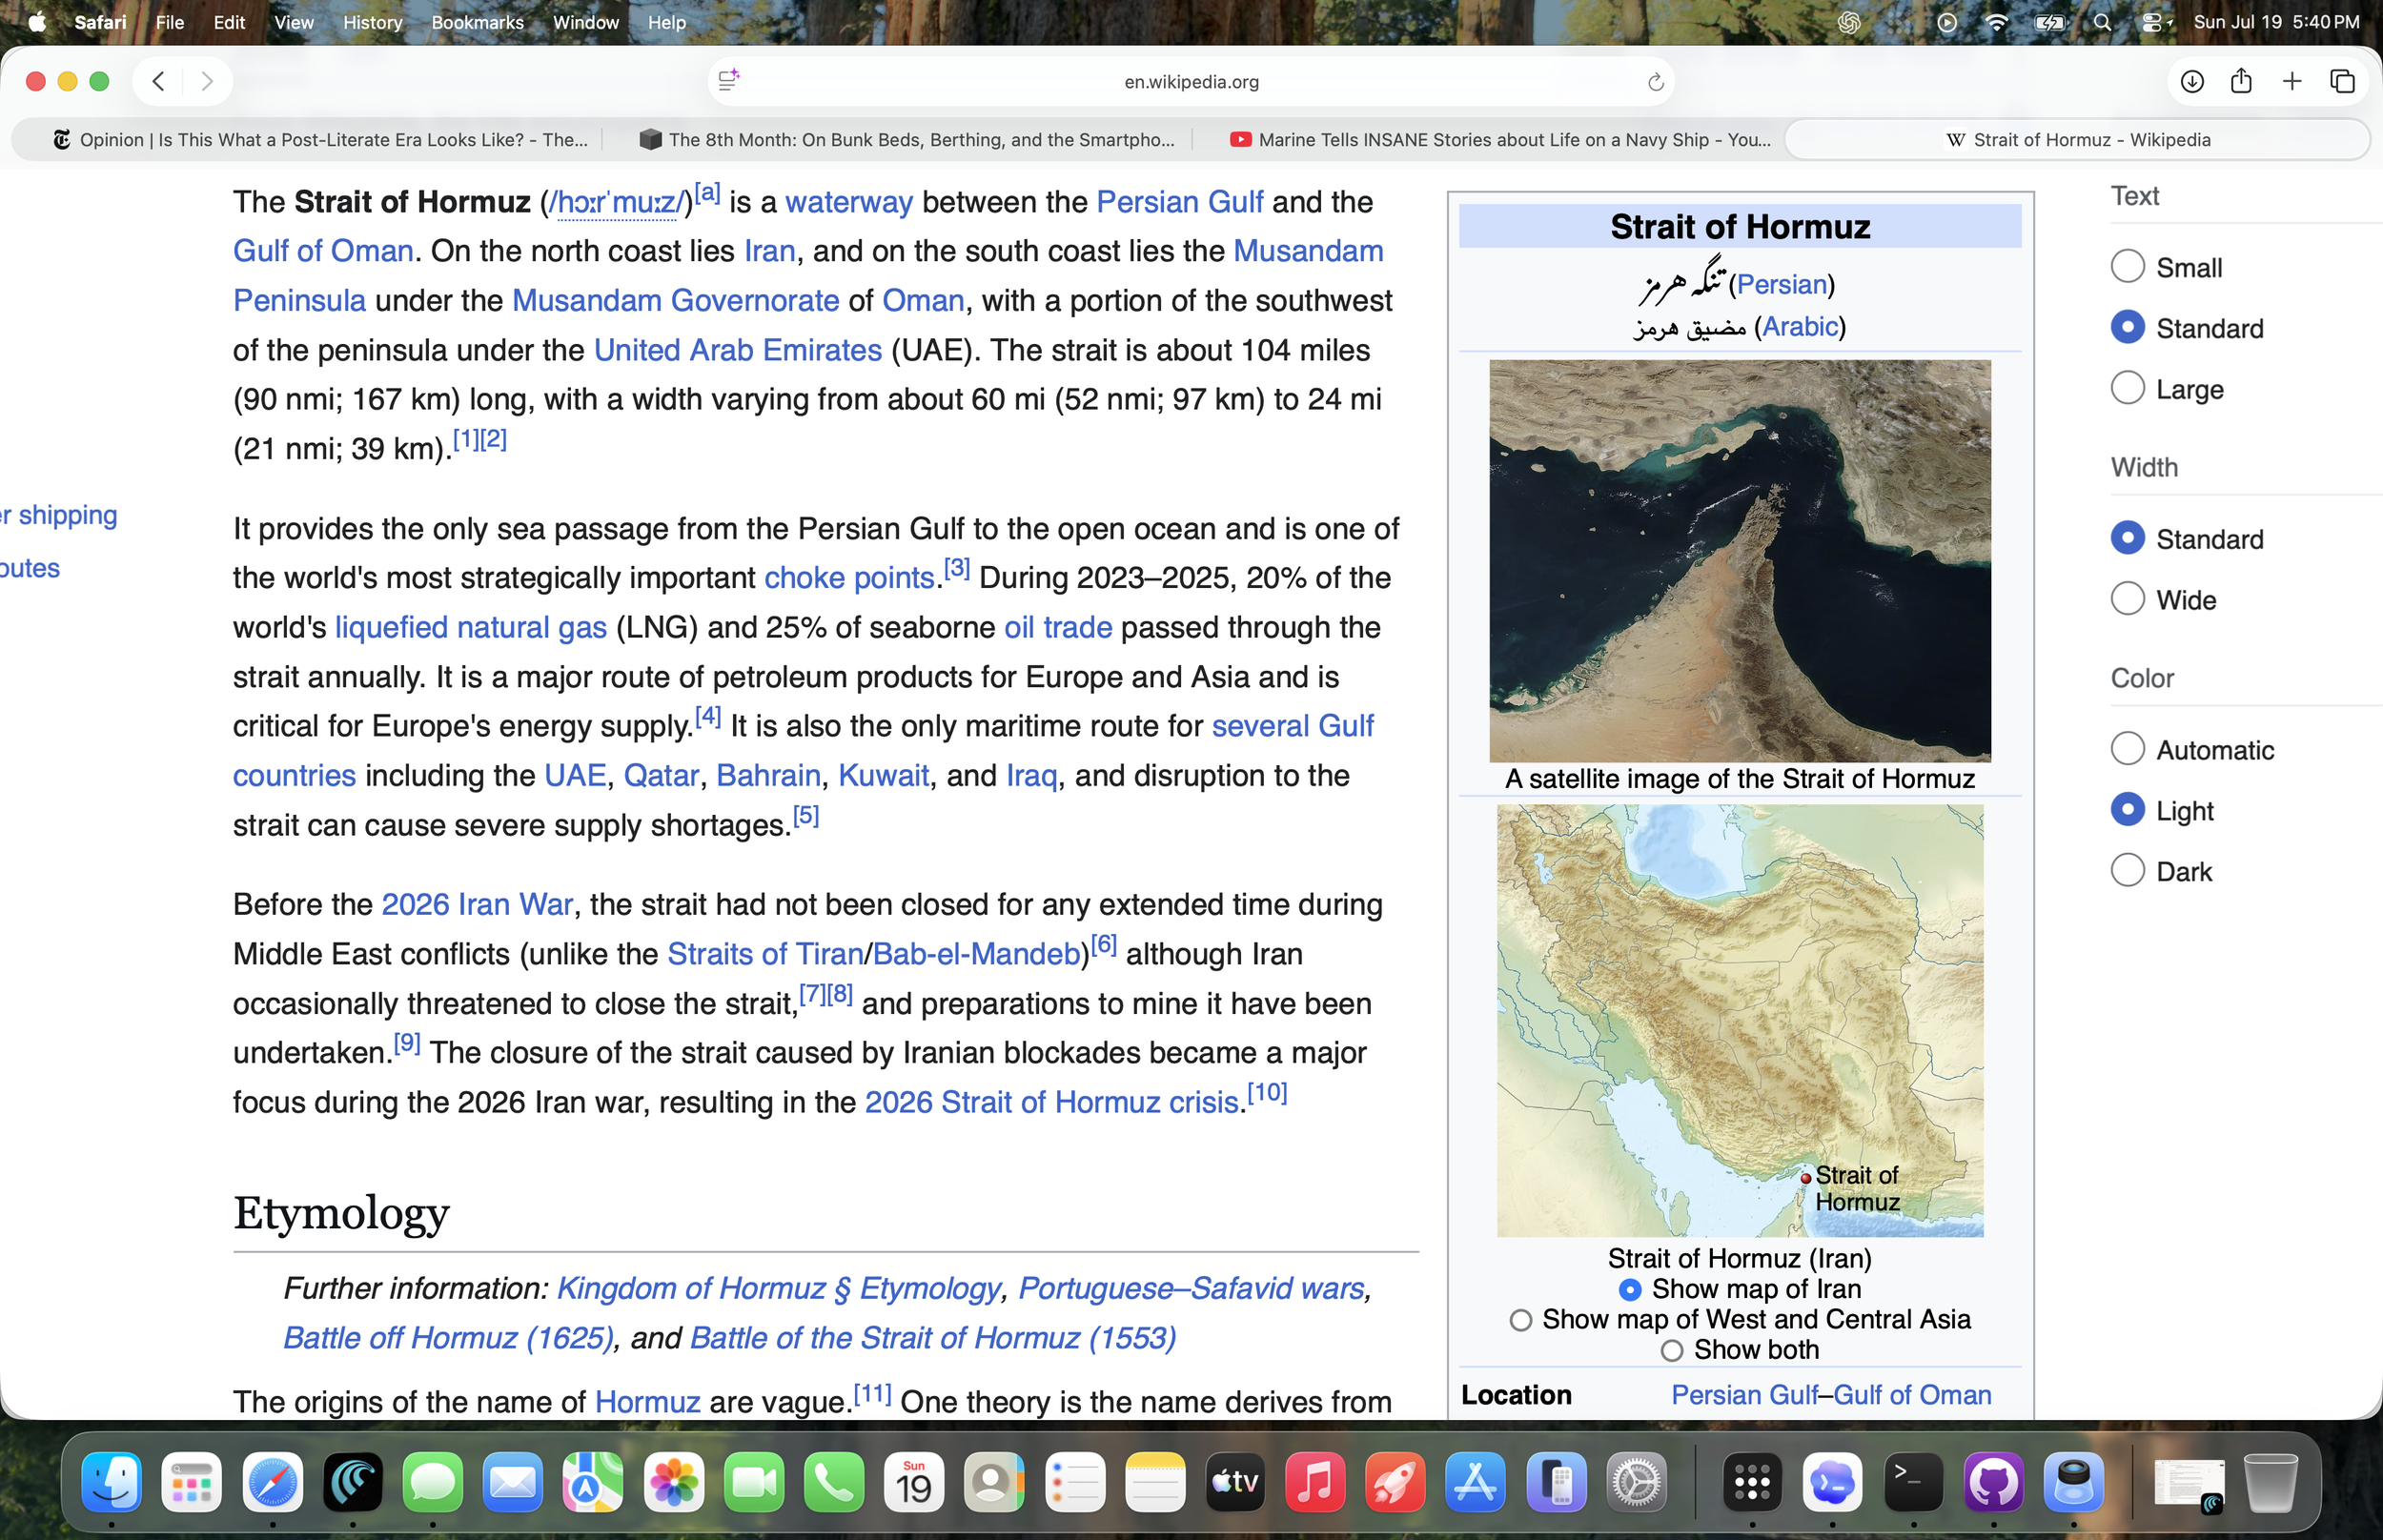Viewport: 2383px width, 1540px height.
Task: Open Terminal from the Dock
Action: click(x=1913, y=1482)
